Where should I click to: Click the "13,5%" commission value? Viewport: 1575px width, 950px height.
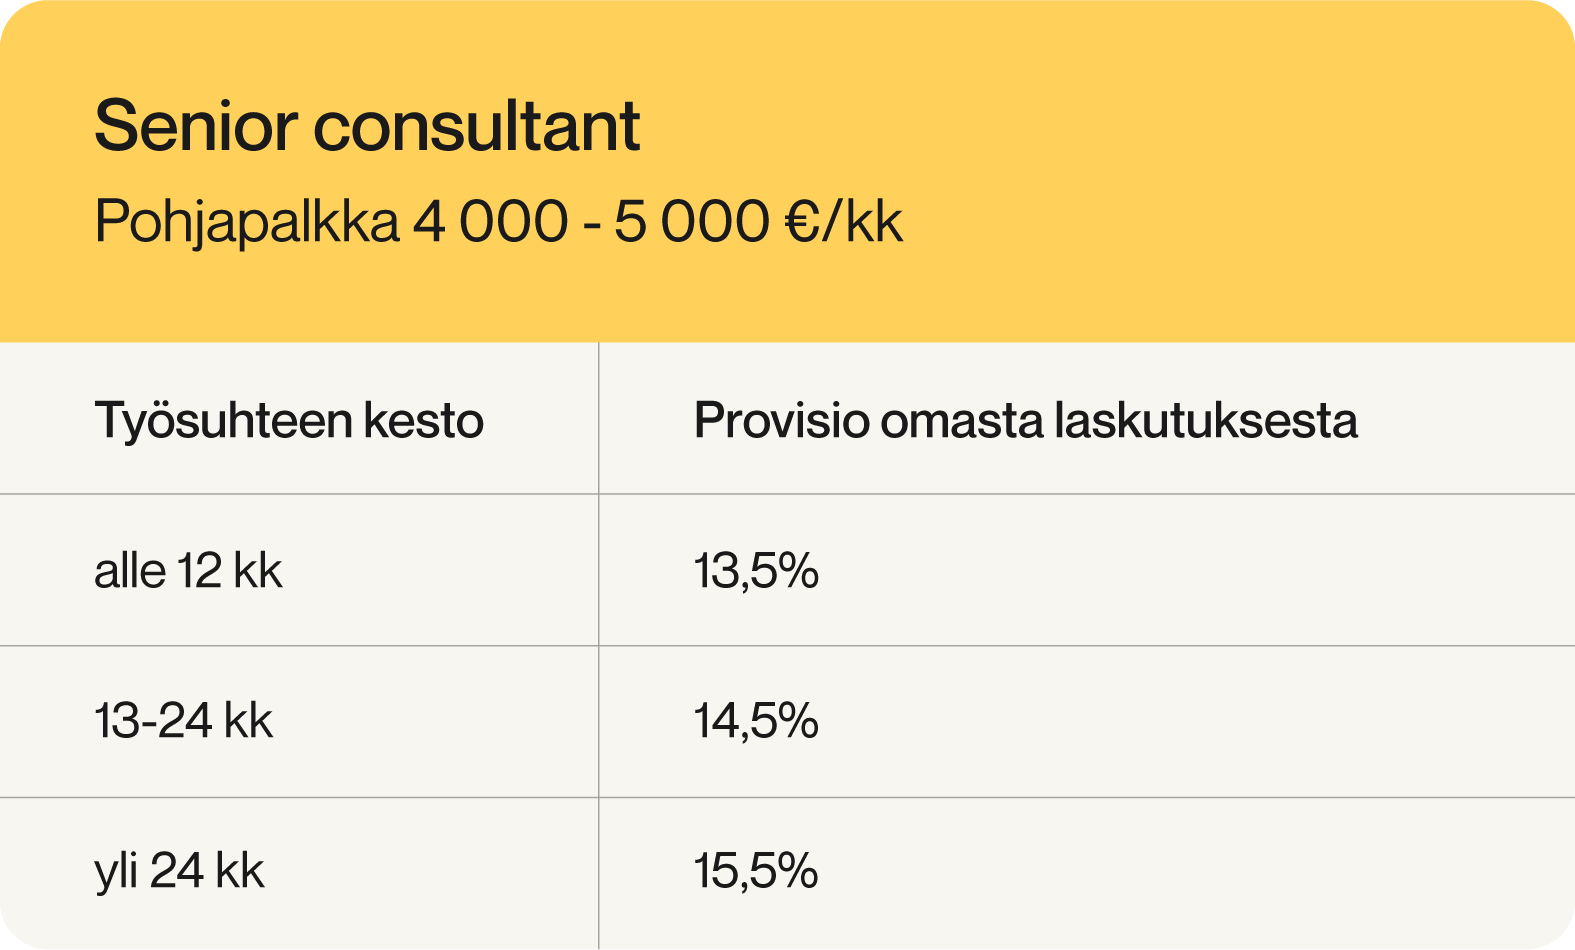[x=756, y=571]
